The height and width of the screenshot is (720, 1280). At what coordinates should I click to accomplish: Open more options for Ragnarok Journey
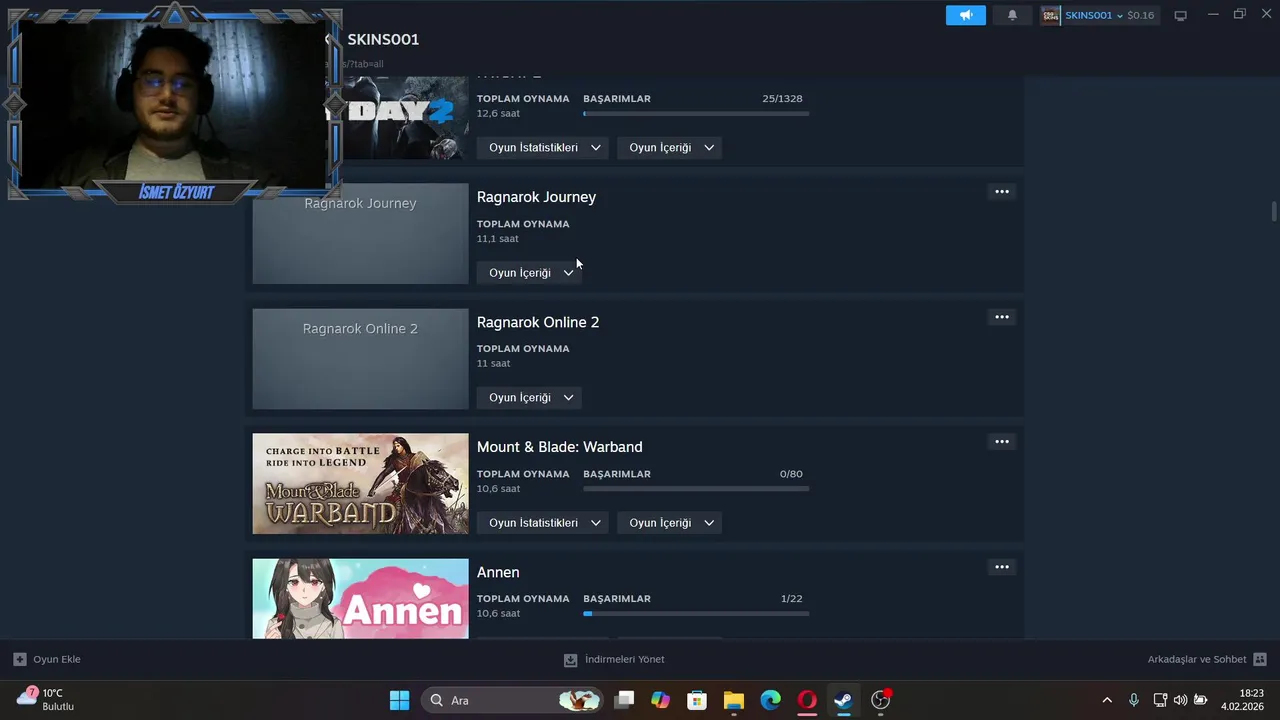click(x=1002, y=192)
